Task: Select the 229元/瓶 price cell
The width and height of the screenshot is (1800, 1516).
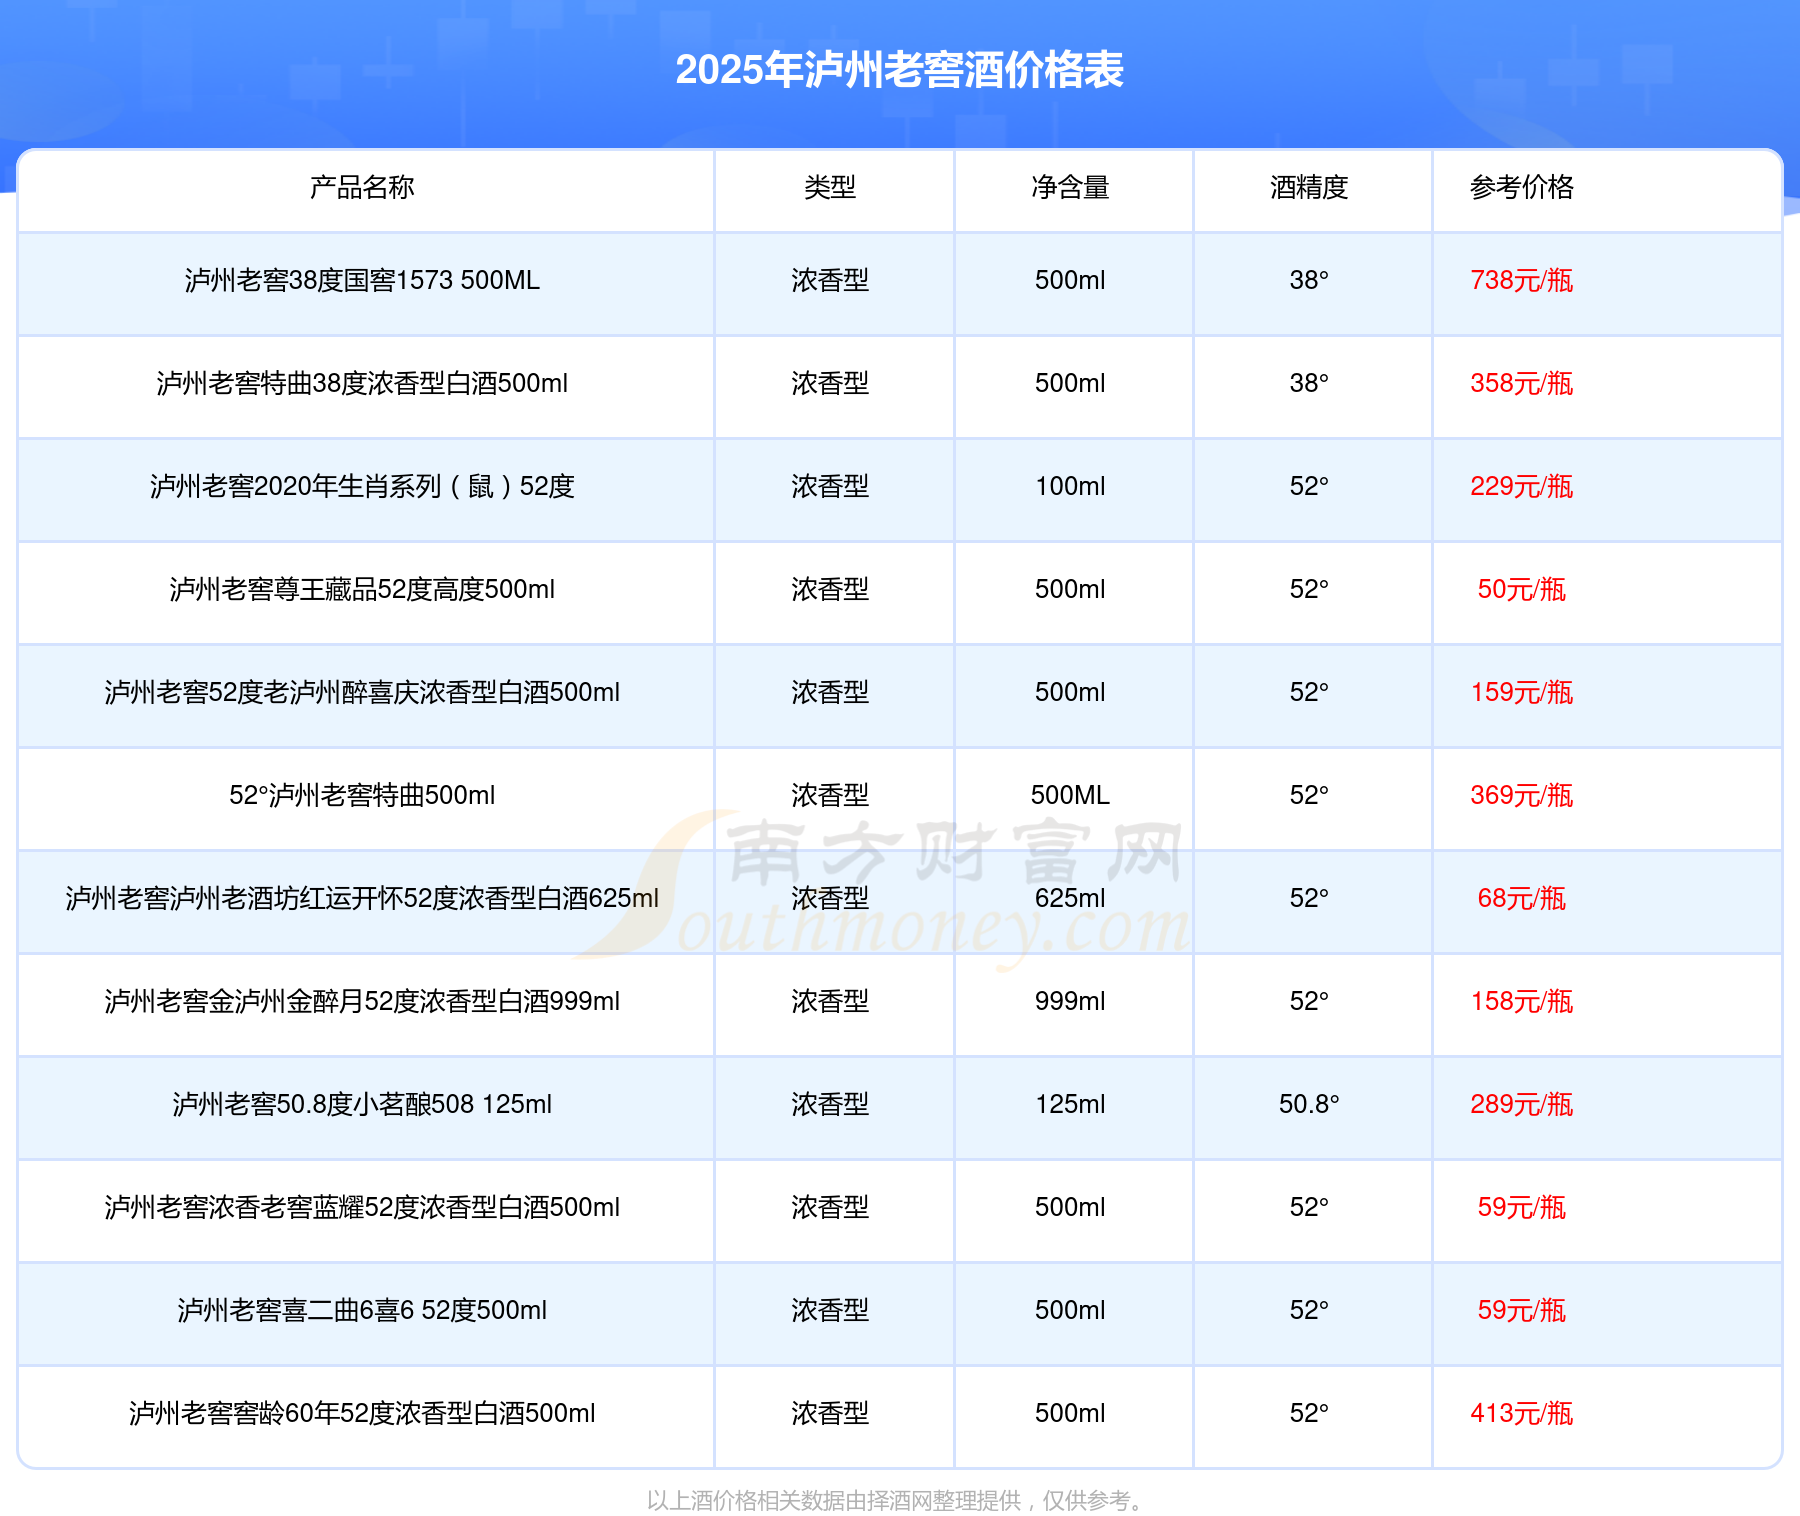Action: click(1521, 486)
